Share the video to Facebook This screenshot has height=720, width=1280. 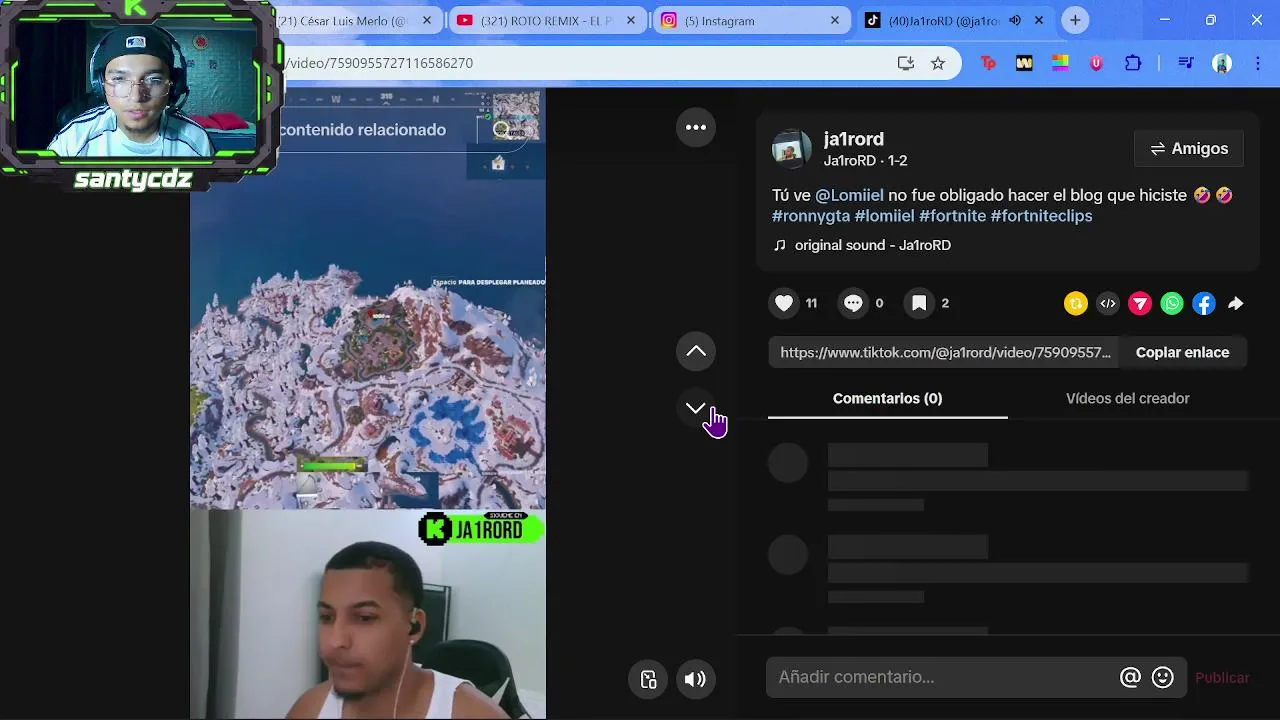point(1204,304)
